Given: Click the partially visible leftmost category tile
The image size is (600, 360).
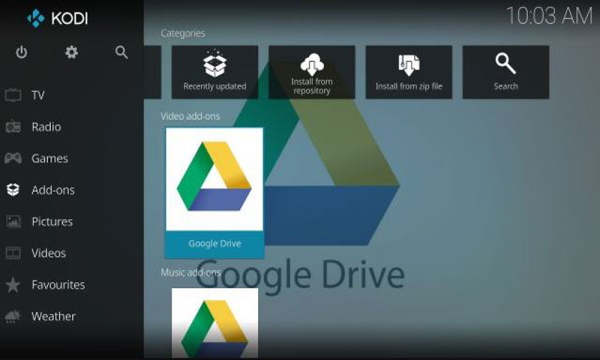Looking at the screenshot, I should (152, 72).
